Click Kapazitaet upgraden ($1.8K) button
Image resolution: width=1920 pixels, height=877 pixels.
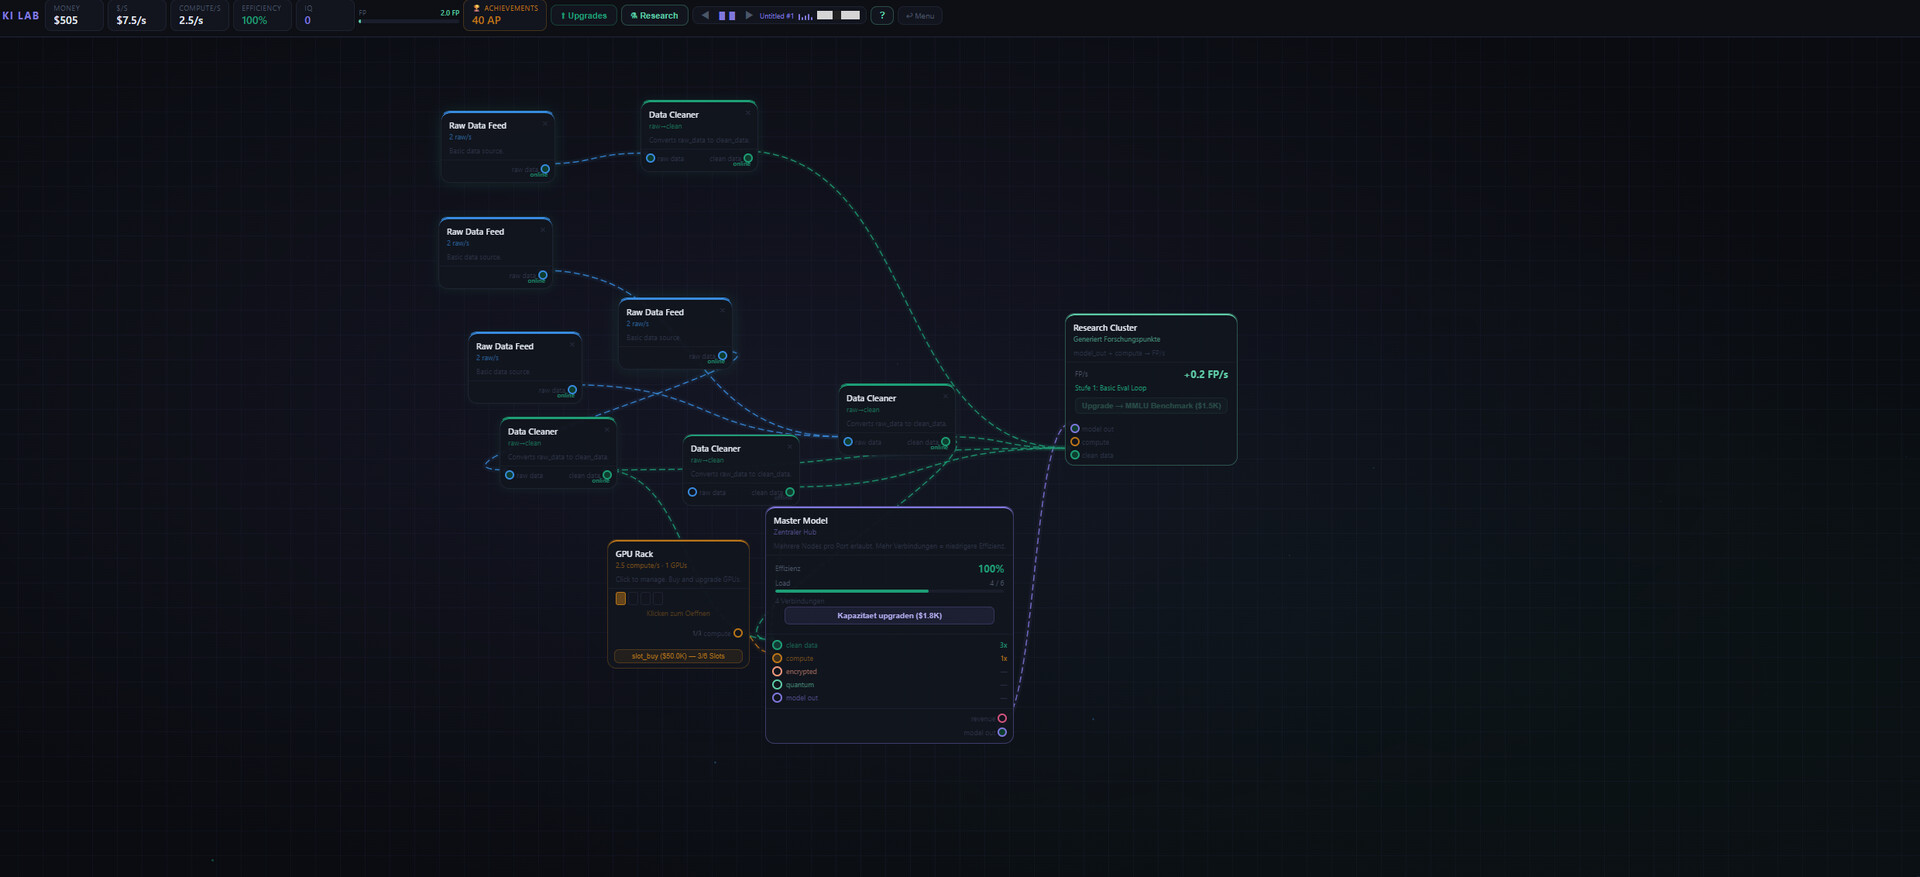[889, 616]
